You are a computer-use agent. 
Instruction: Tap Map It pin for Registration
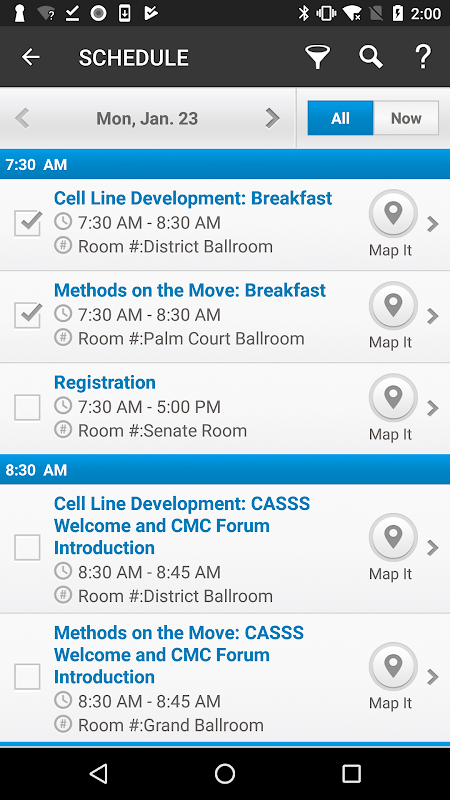point(393,398)
